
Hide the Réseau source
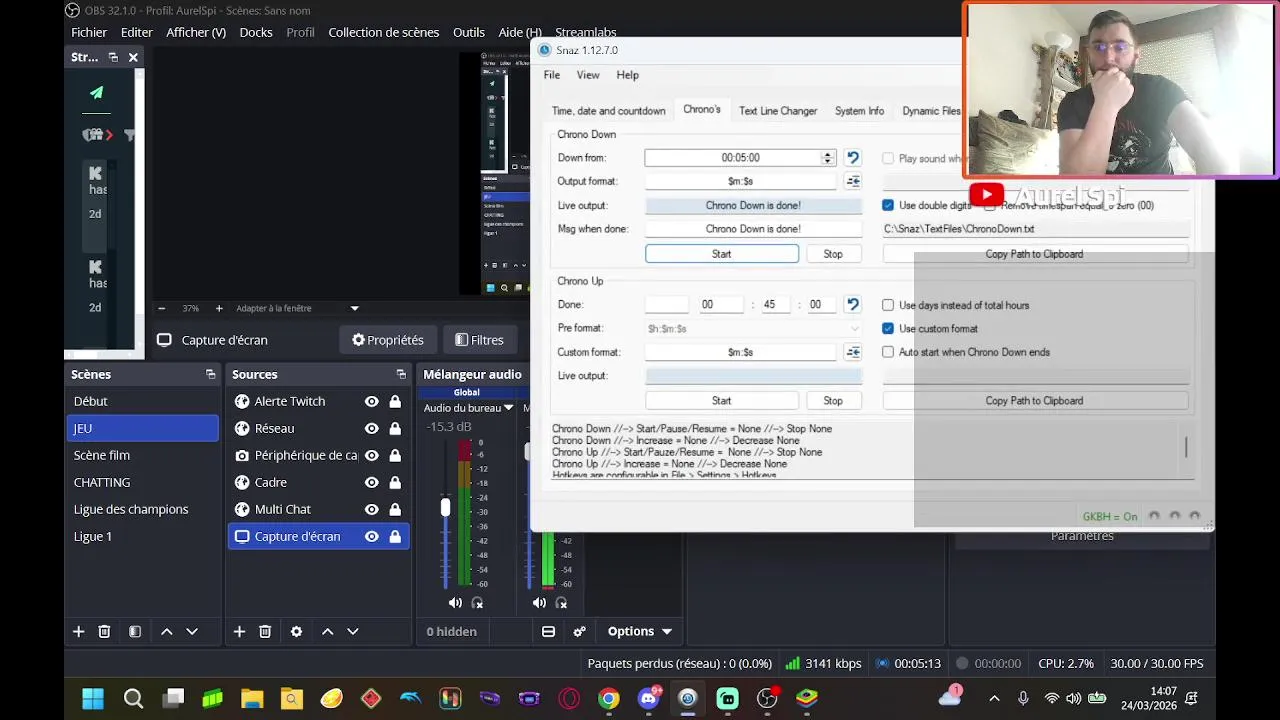coord(371,428)
